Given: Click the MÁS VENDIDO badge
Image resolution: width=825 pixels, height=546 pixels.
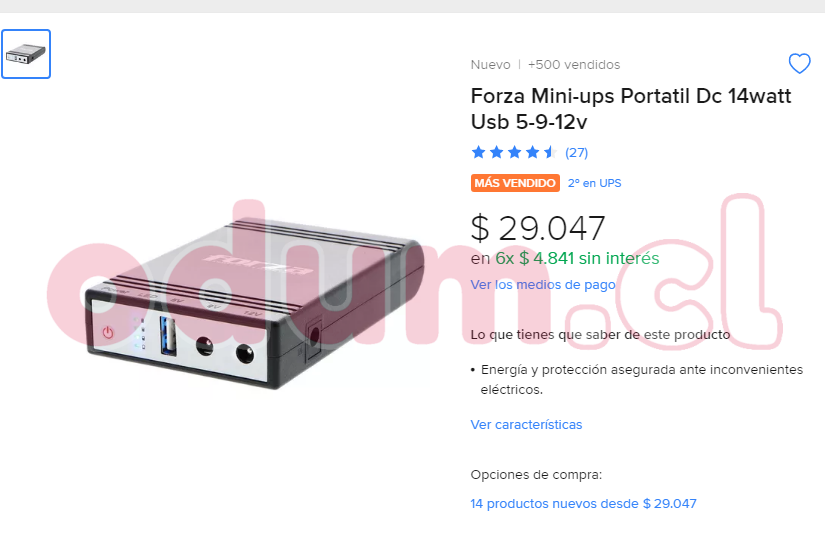Looking at the screenshot, I should tap(515, 183).
